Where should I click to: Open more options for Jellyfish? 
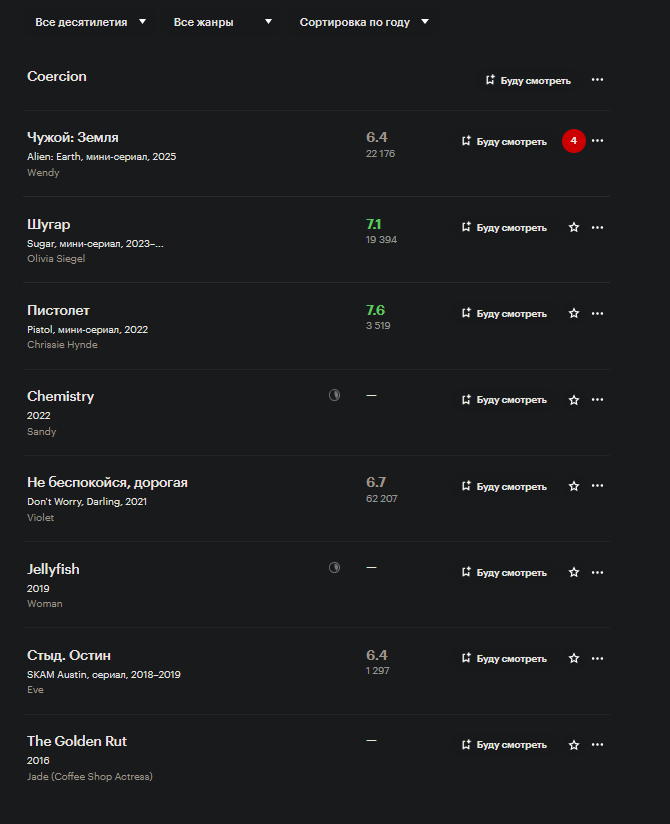click(597, 572)
